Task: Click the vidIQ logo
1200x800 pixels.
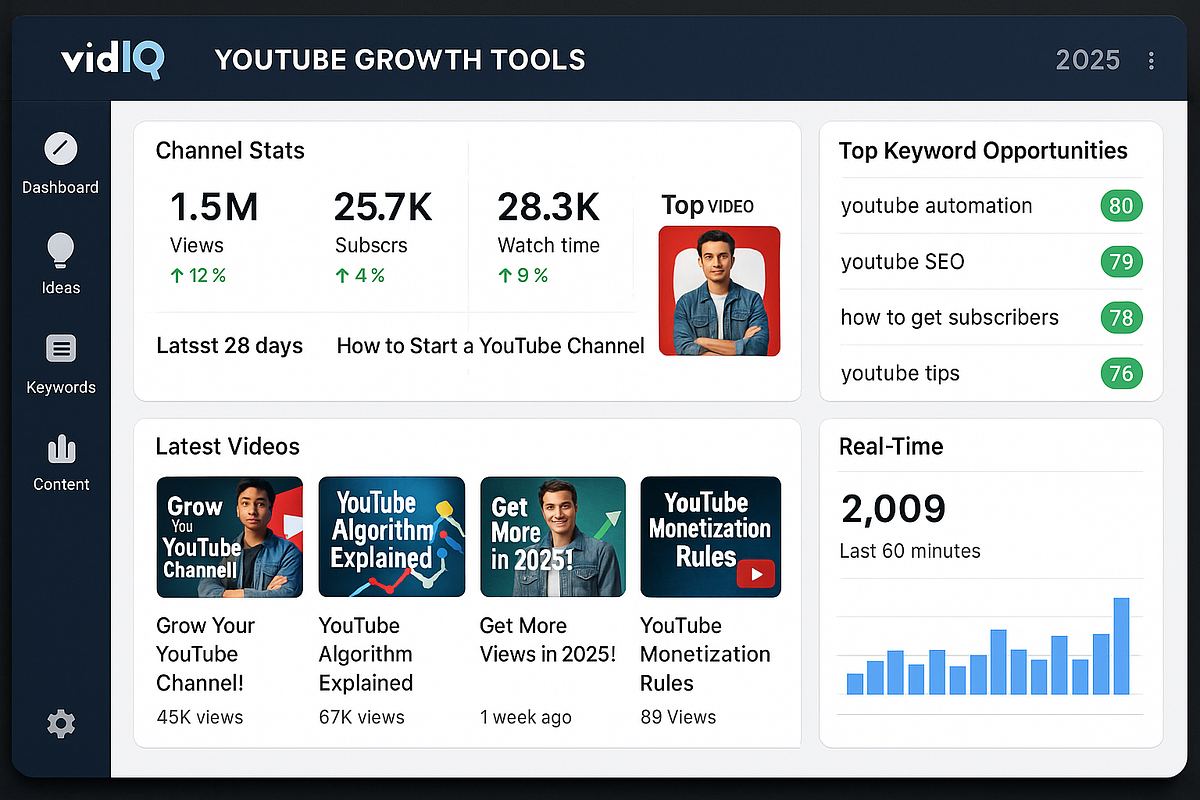Action: coord(111,60)
